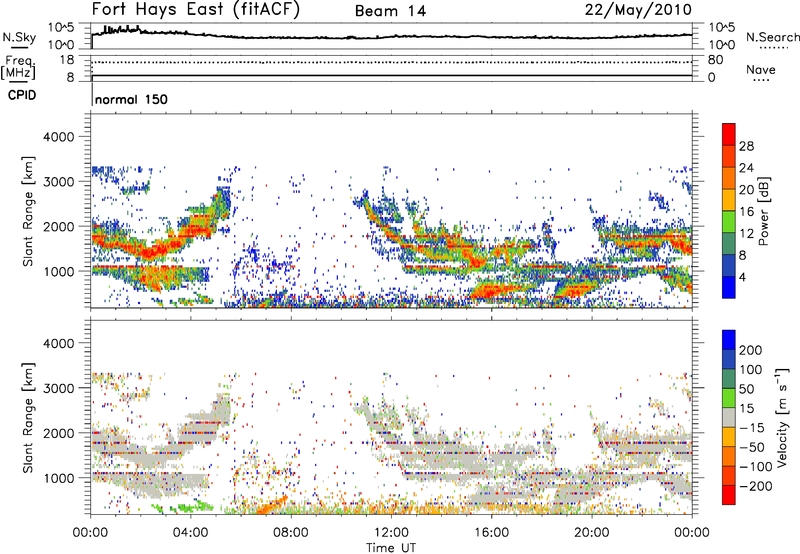Click the blue bottom of power colorbar
Image resolution: width=800 pixels, height=554 pixels.
click(729, 287)
